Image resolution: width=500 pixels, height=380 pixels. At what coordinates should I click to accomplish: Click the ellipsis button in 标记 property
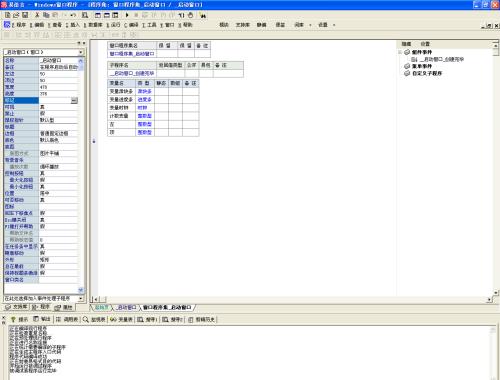coord(74,100)
